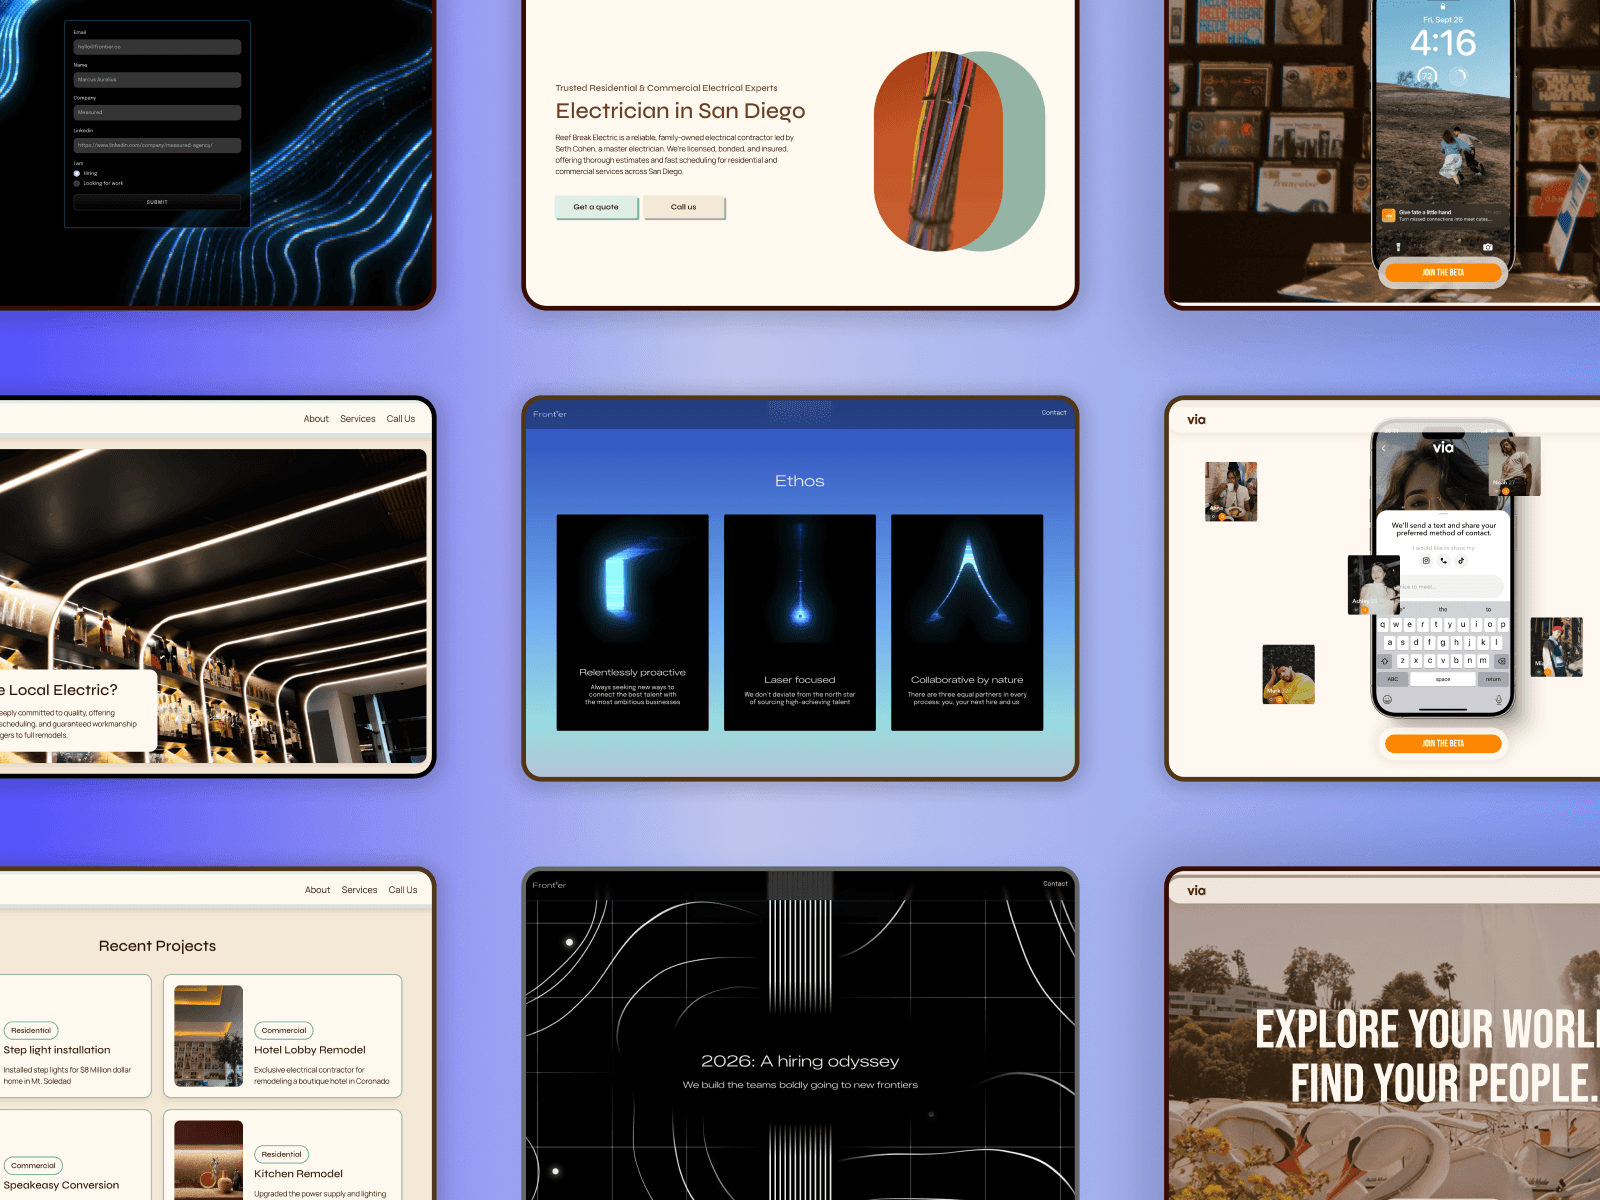Image resolution: width=1600 pixels, height=1200 pixels.
Task: Tap the emoji icon below the keyboard
Action: [x=1387, y=699]
